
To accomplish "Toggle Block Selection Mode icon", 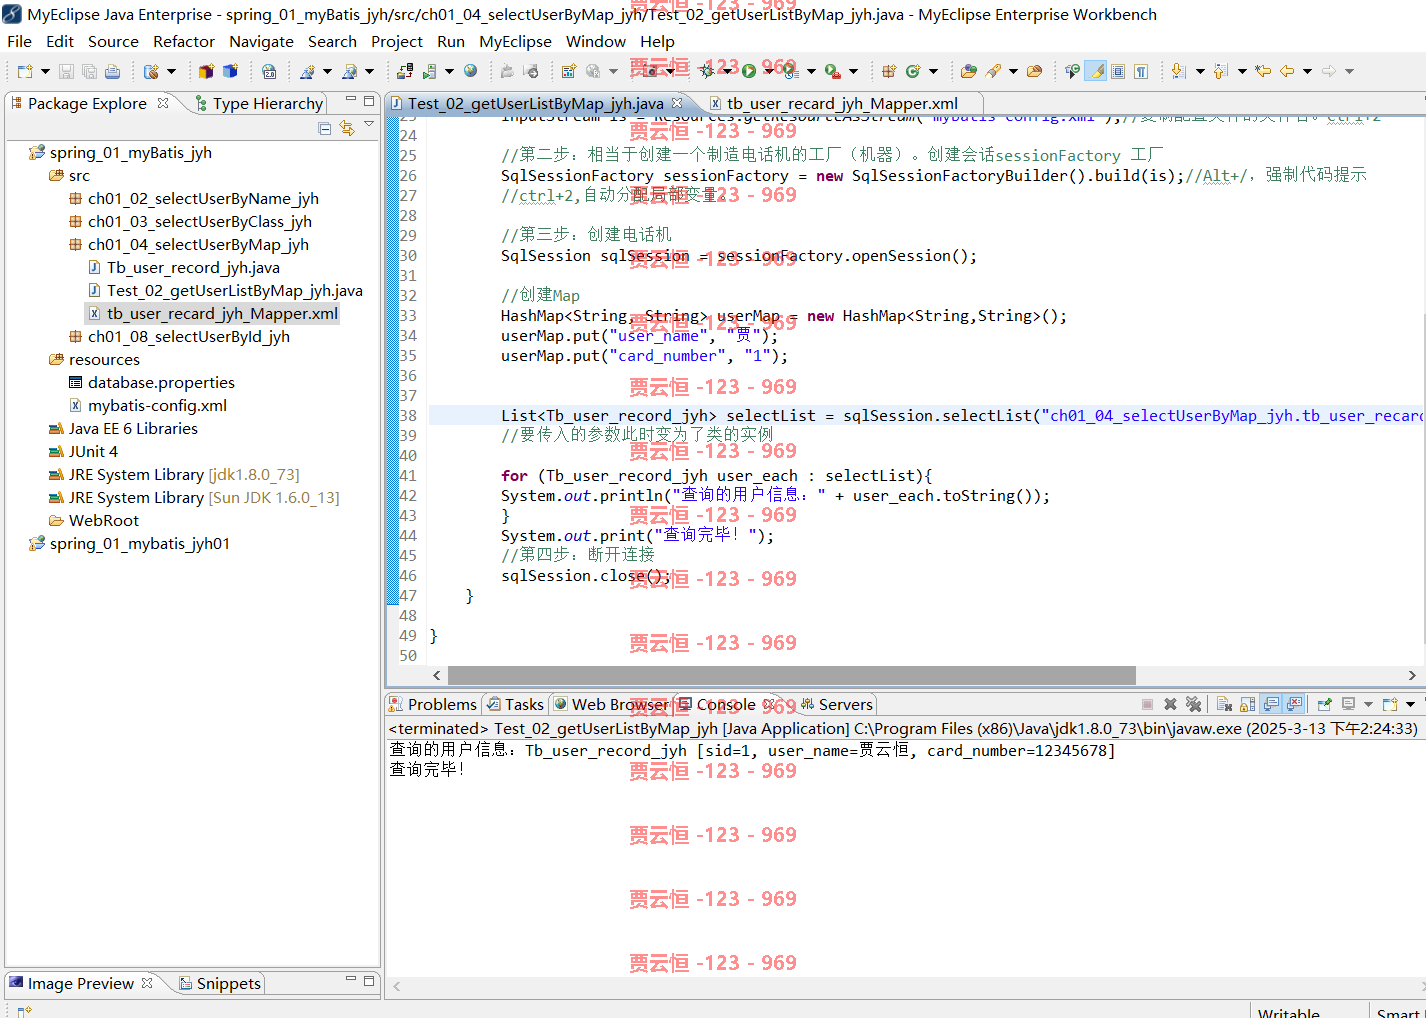I will pyautogui.click(x=1118, y=71).
